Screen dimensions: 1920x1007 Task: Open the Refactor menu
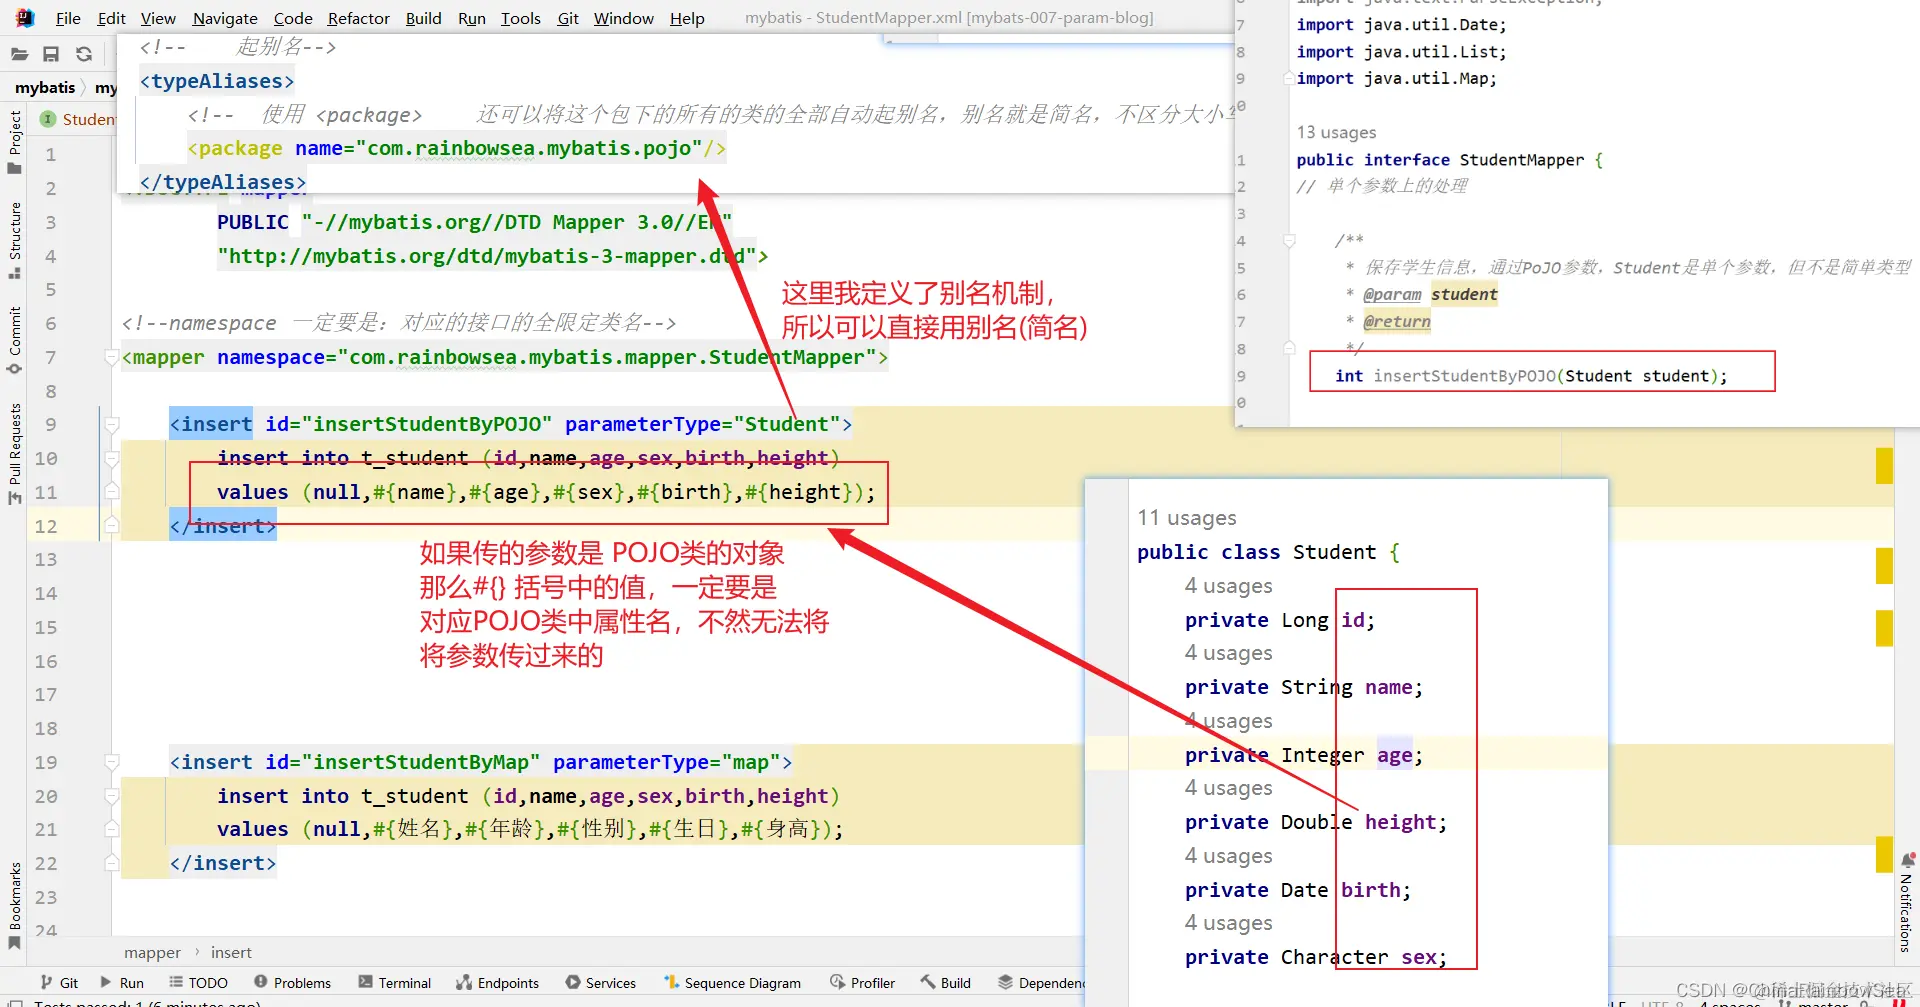(x=359, y=18)
